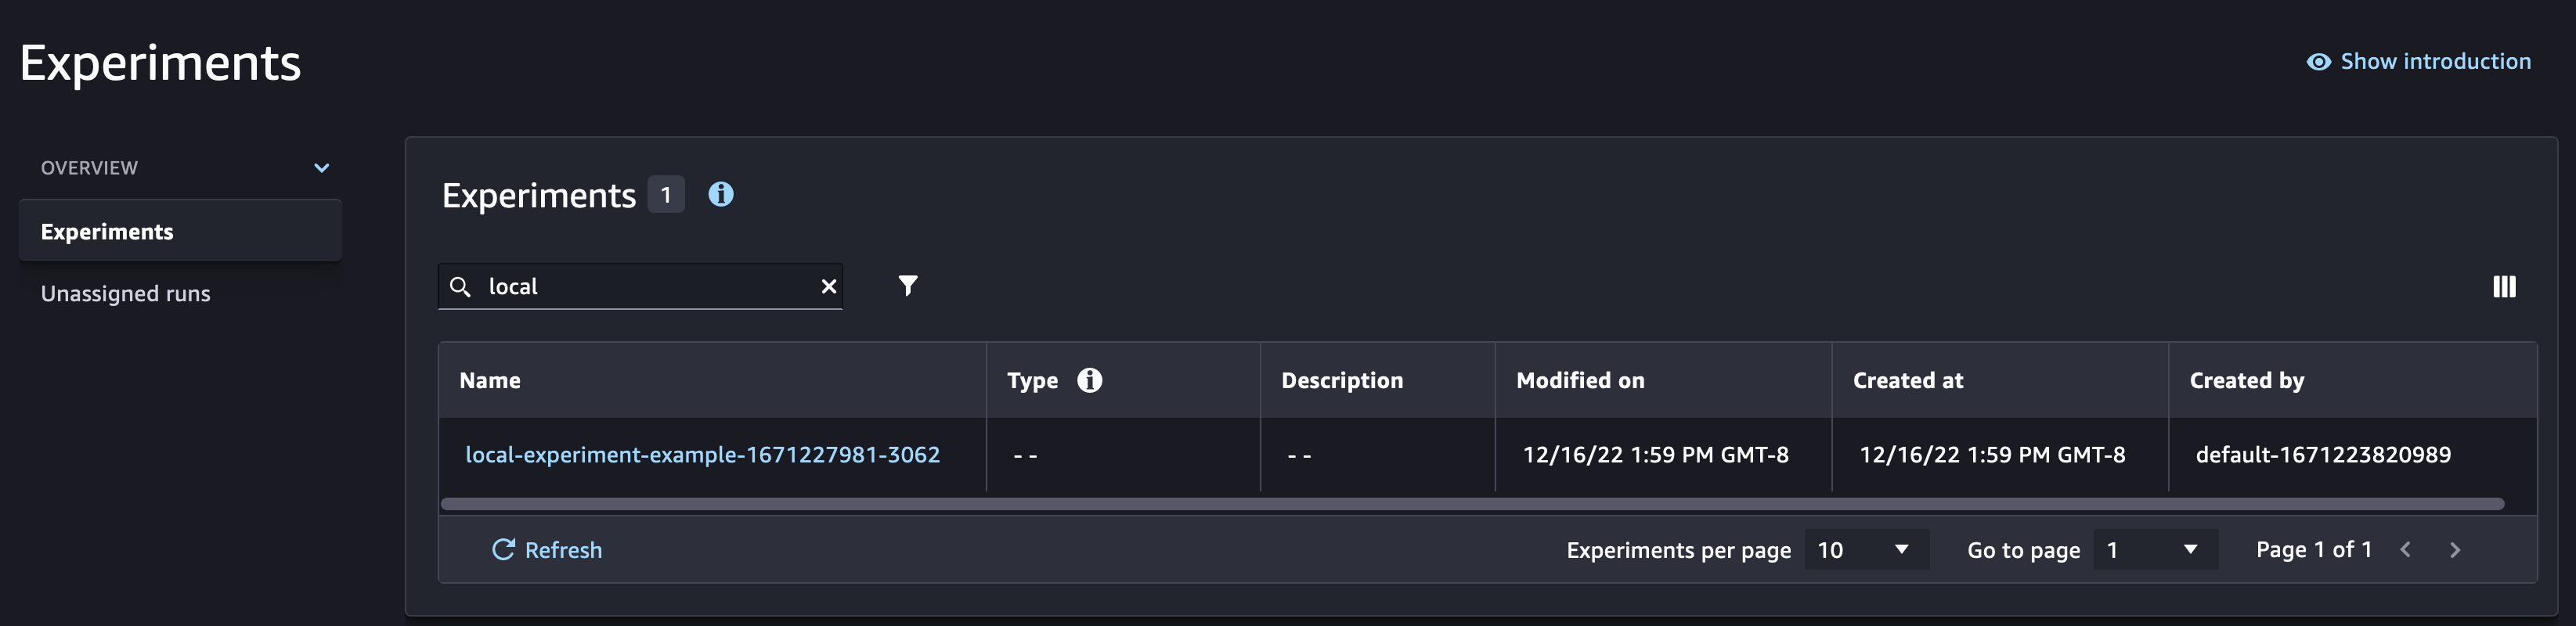Select Unassigned runs in the sidebar
Screen dimensions: 2576x626
(x=125, y=293)
